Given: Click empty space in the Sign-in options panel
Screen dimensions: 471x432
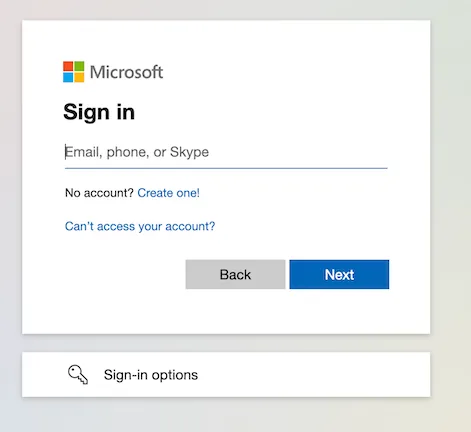Looking at the screenshot, I should [x=313, y=374].
